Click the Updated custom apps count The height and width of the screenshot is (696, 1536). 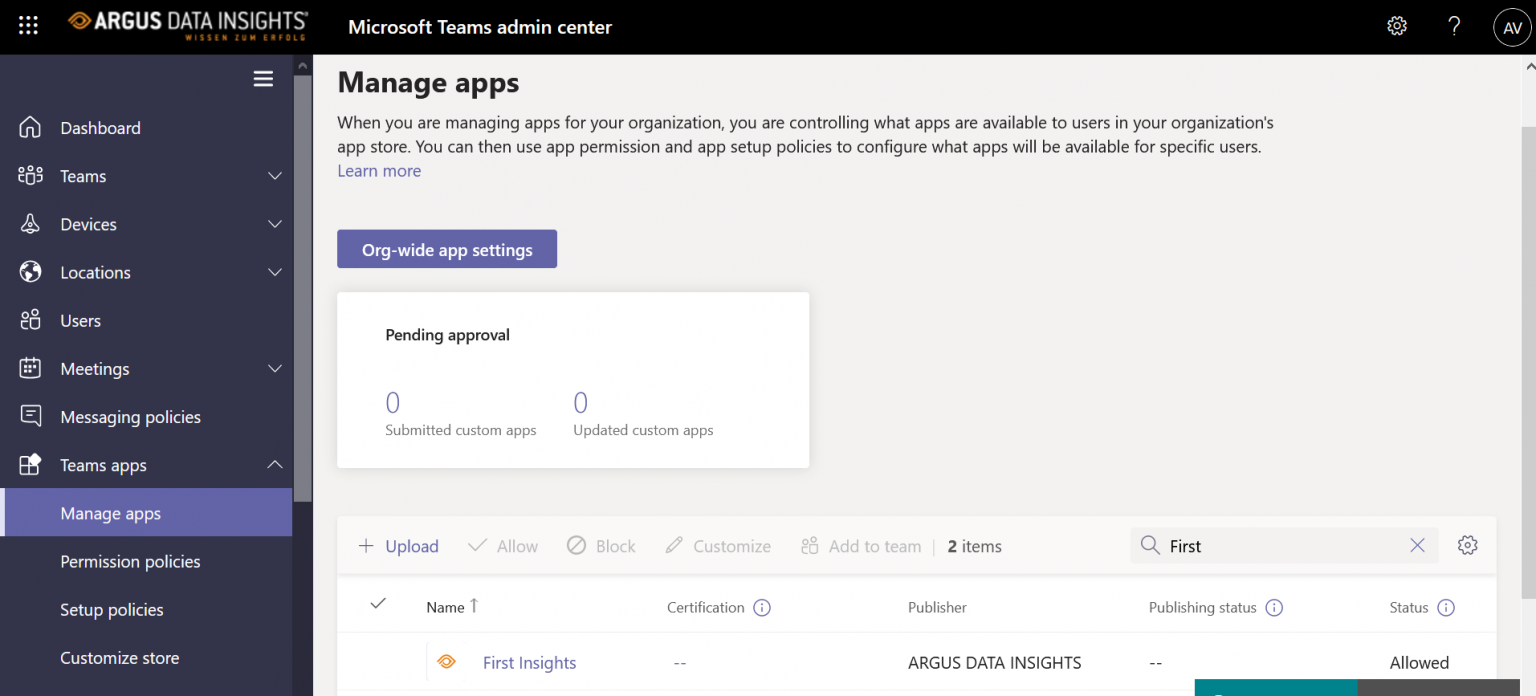tap(581, 403)
